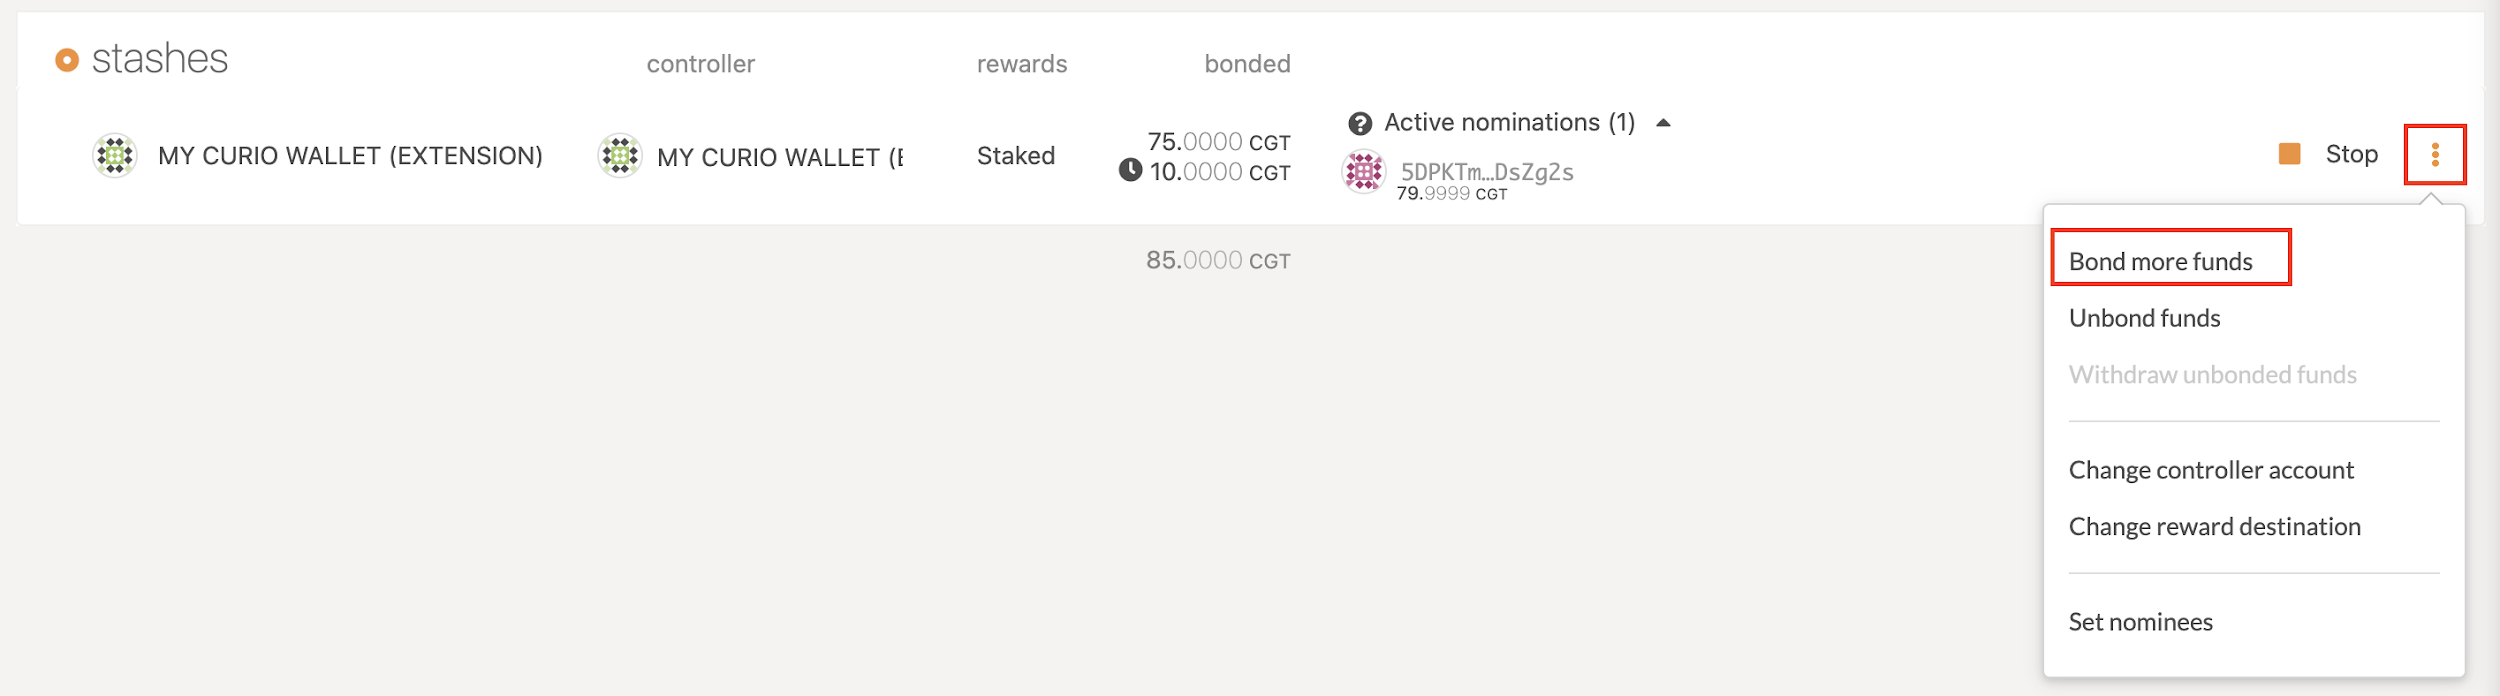Select Set nominees option
Image resolution: width=2500 pixels, height=696 pixels.
point(2140,622)
